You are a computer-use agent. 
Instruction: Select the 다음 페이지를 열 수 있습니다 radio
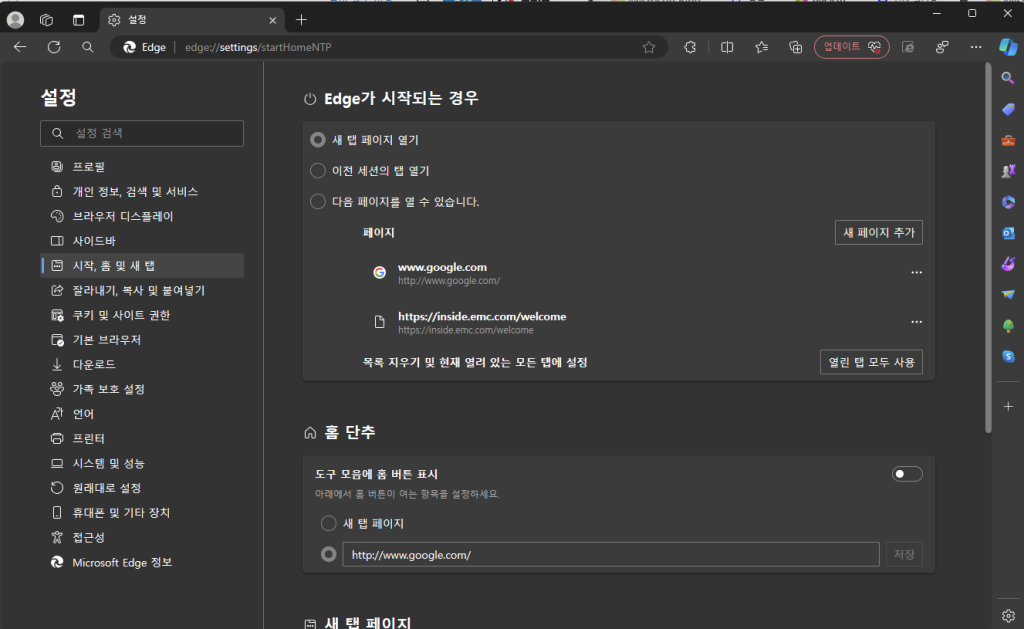tap(318, 201)
